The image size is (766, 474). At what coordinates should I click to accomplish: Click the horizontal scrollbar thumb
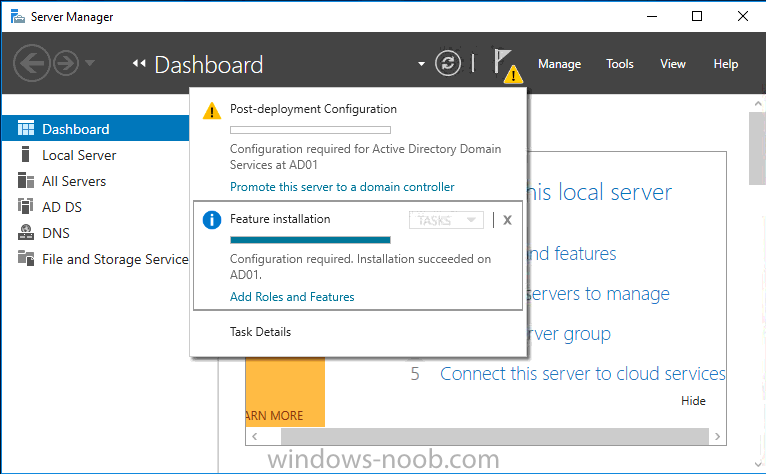point(494,436)
